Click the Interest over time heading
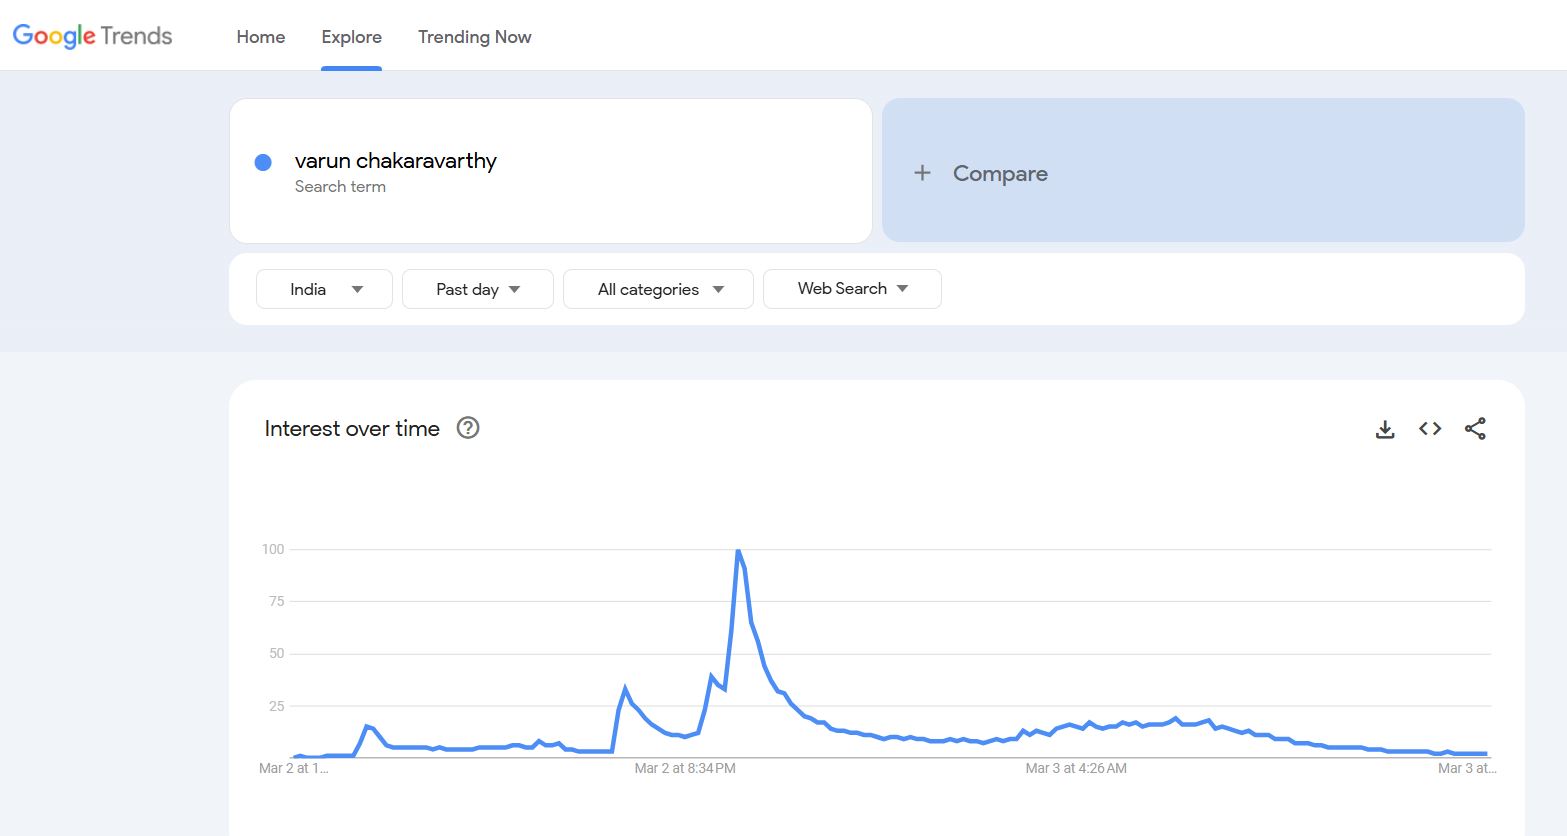The image size is (1567, 836). 352,428
